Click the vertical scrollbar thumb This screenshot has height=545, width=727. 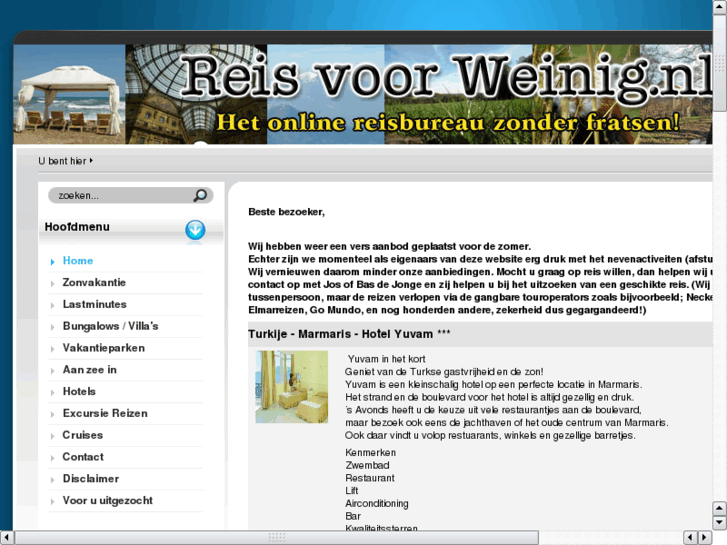(720, 63)
